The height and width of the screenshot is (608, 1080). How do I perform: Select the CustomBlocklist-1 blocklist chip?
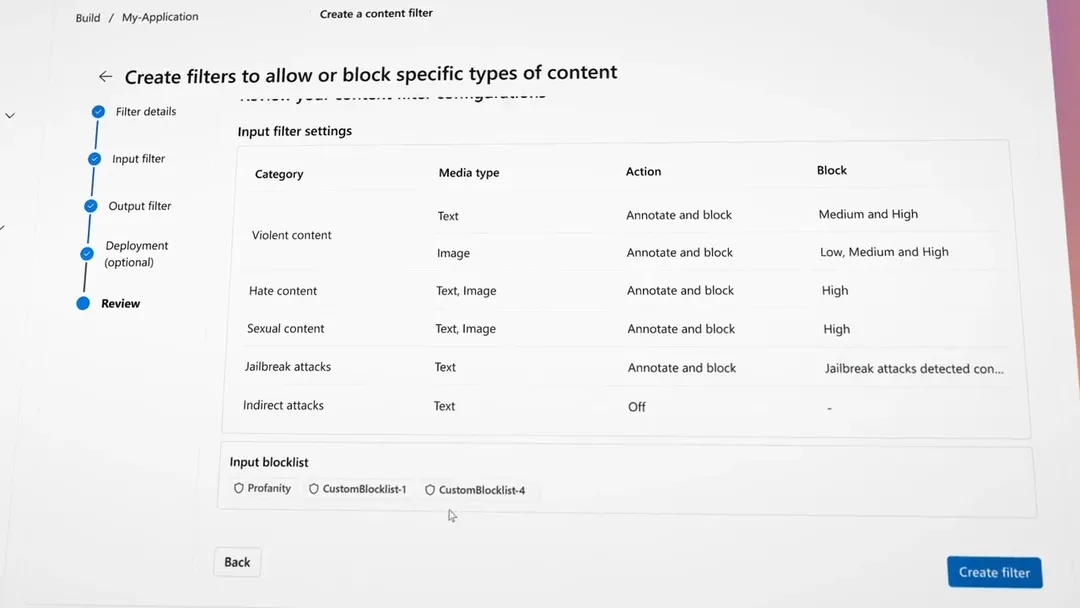[x=357, y=489]
